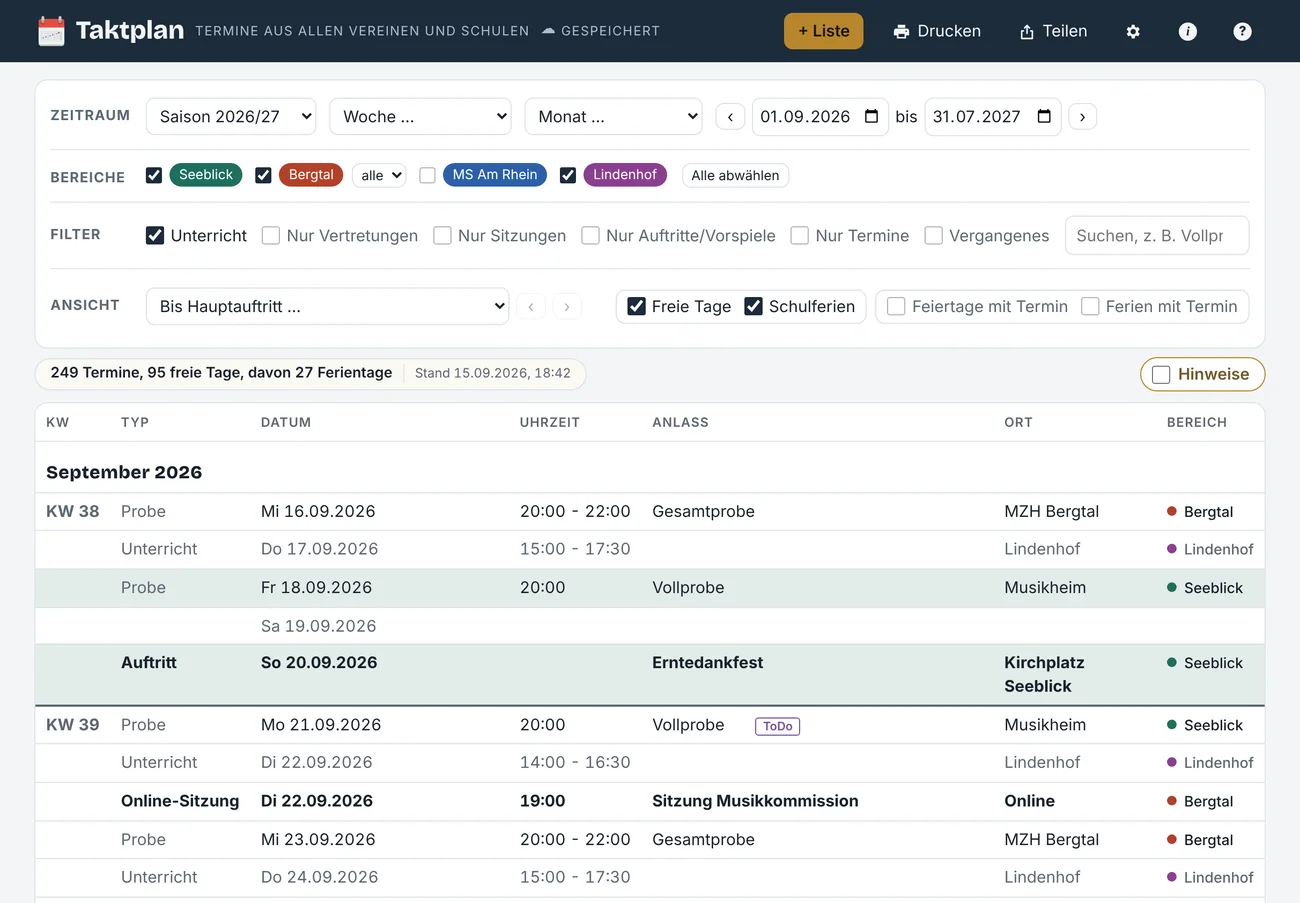This screenshot has height=903, width=1300.
Task: Go to next period with right arrow after end date
Action: coord(1082,117)
